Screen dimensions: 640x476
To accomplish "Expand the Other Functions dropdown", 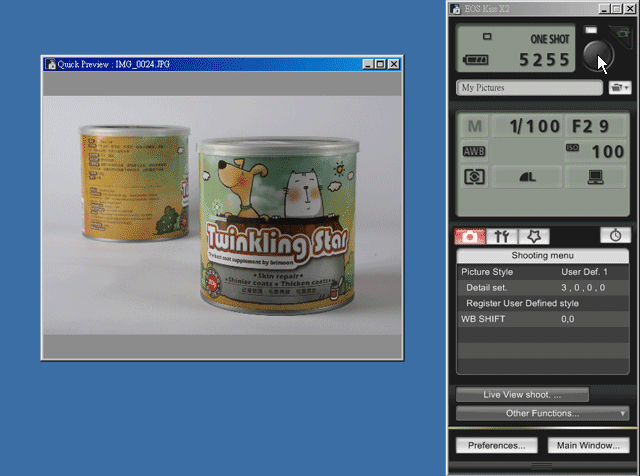I will pos(542,413).
